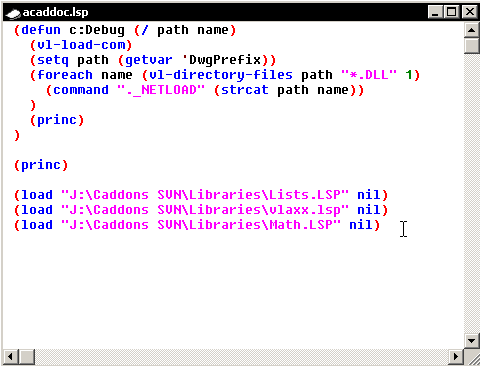Place cursor on vl-load-com
This screenshot has height=366, width=480.
coord(81,45)
